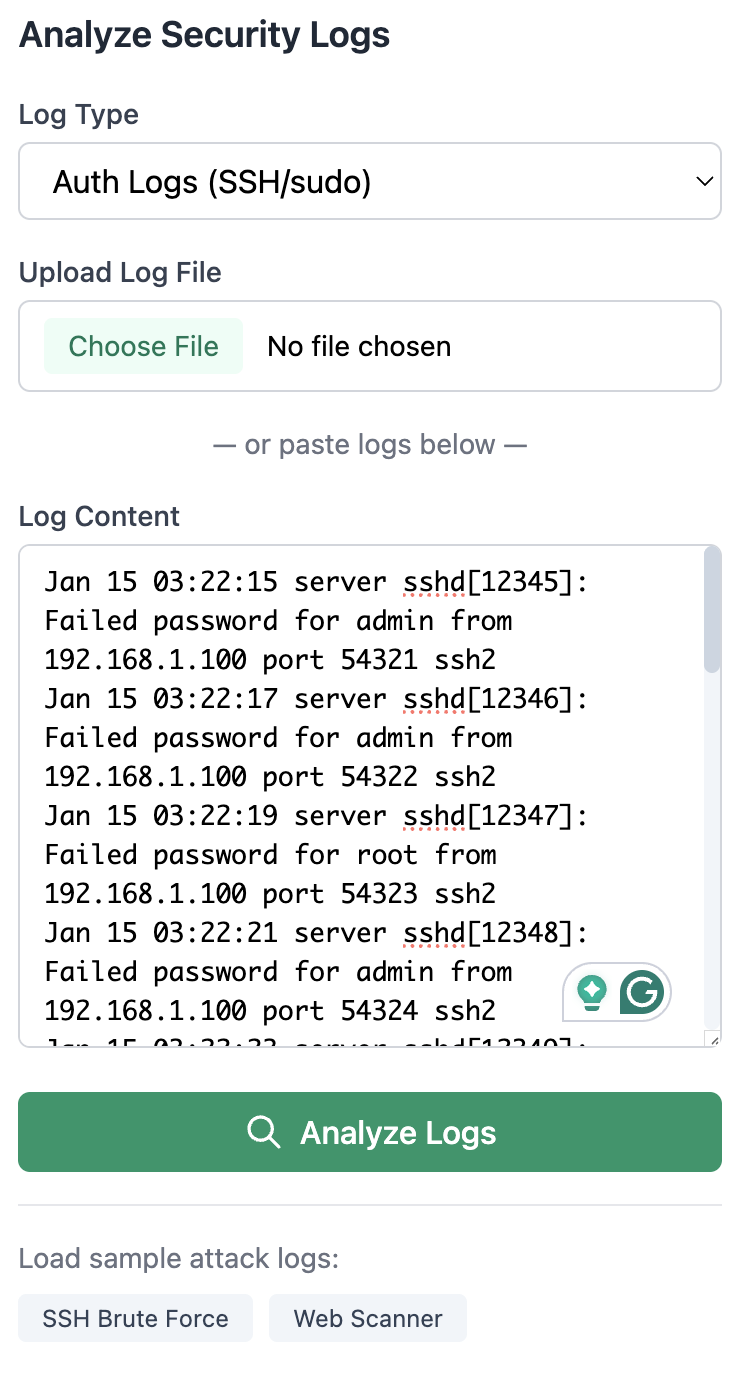This screenshot has height=1382, width=754.
Task: Click the No file chosen label
Action: (359, 346)
